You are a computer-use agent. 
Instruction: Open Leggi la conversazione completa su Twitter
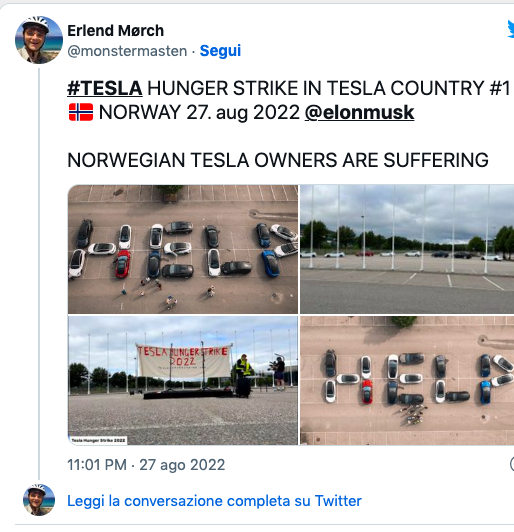coord(214,501)
